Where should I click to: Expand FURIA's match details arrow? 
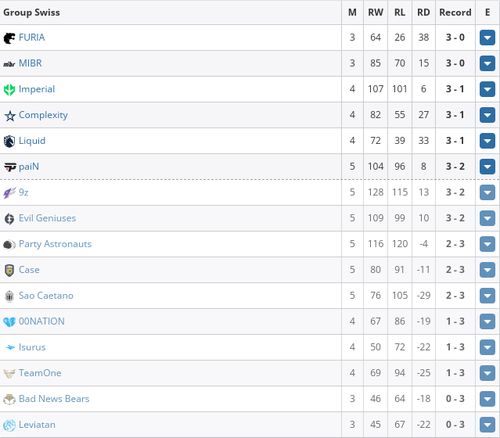point(487,38)
